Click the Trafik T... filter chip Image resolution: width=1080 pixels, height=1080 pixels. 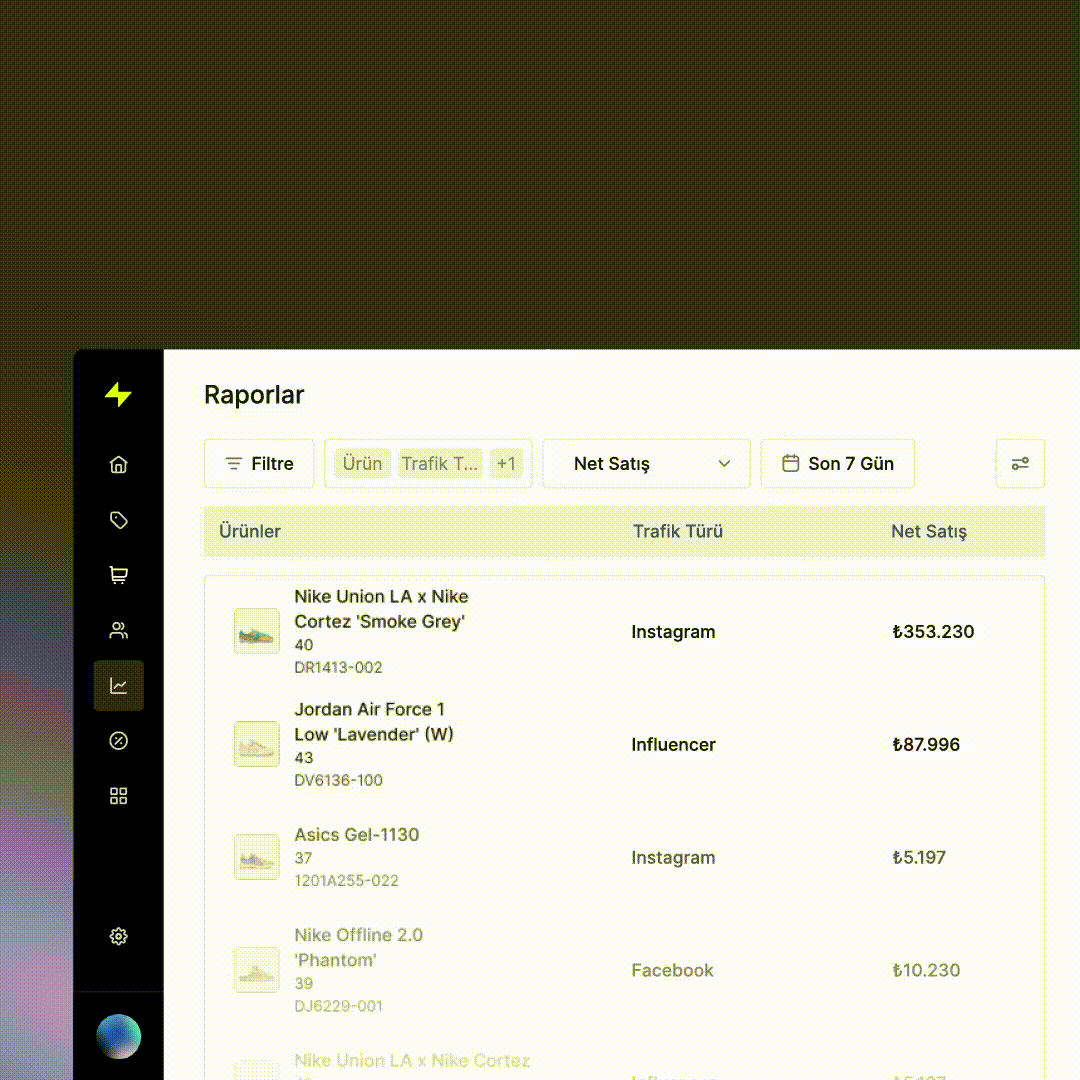439,464
